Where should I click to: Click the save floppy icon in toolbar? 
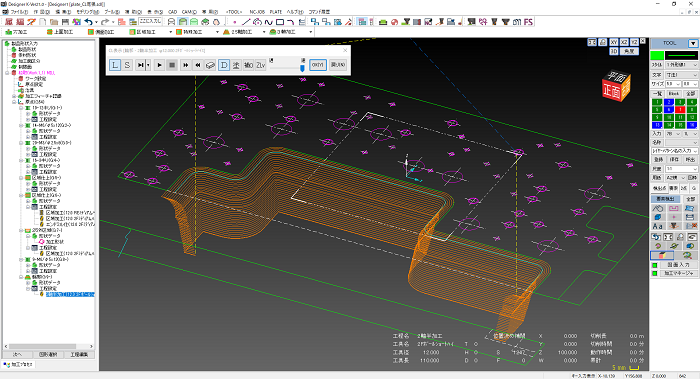(65, 21)
